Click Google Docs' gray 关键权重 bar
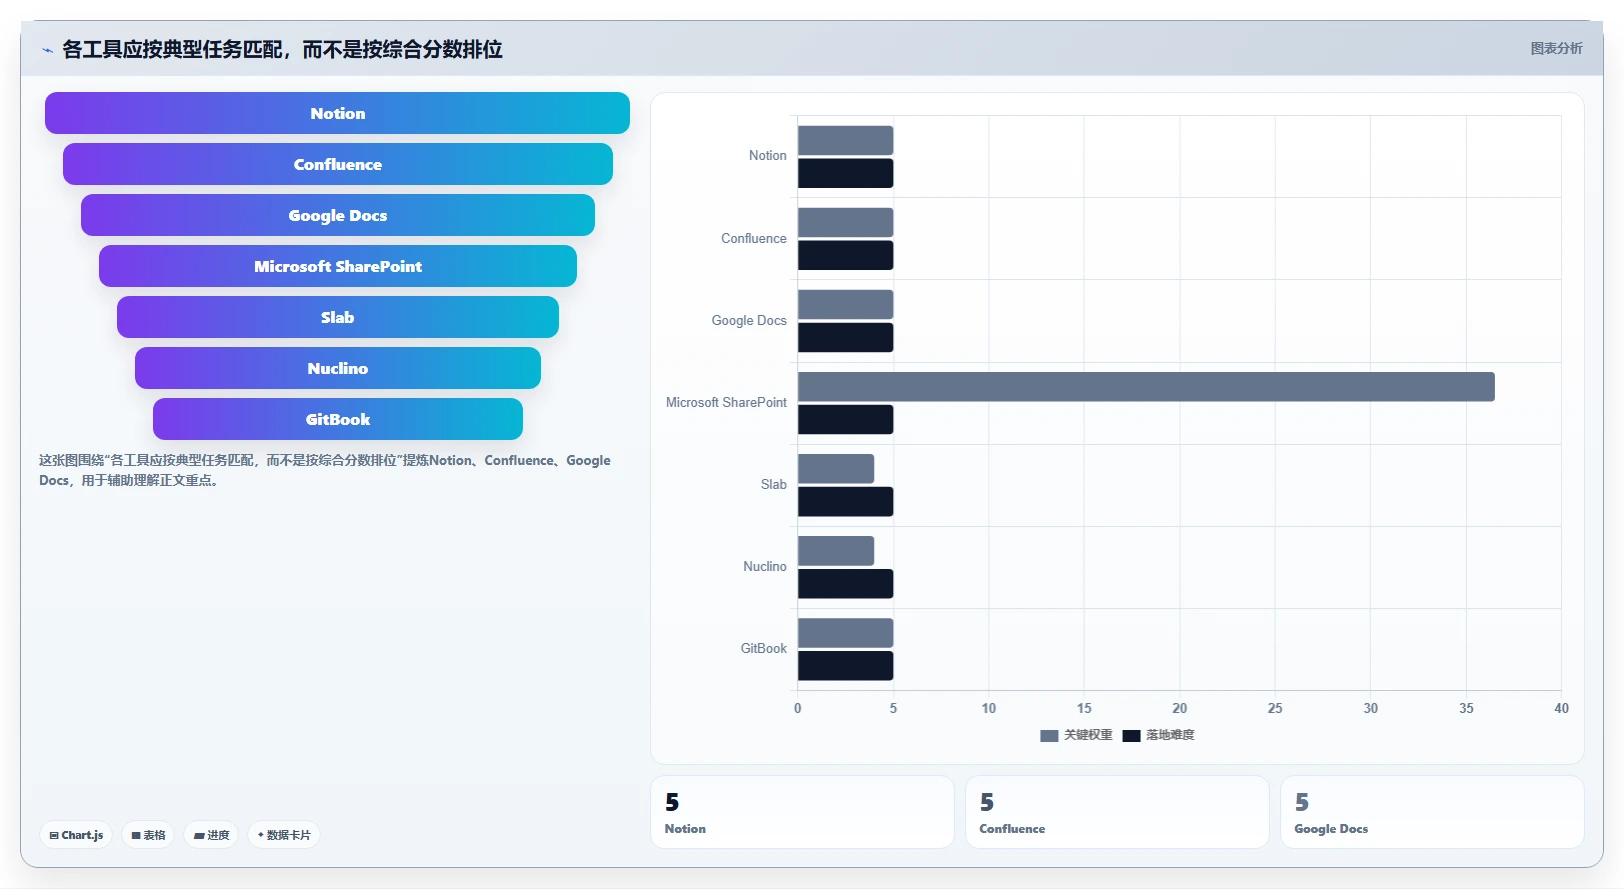 pyautogui.click(x=845, y=304)
